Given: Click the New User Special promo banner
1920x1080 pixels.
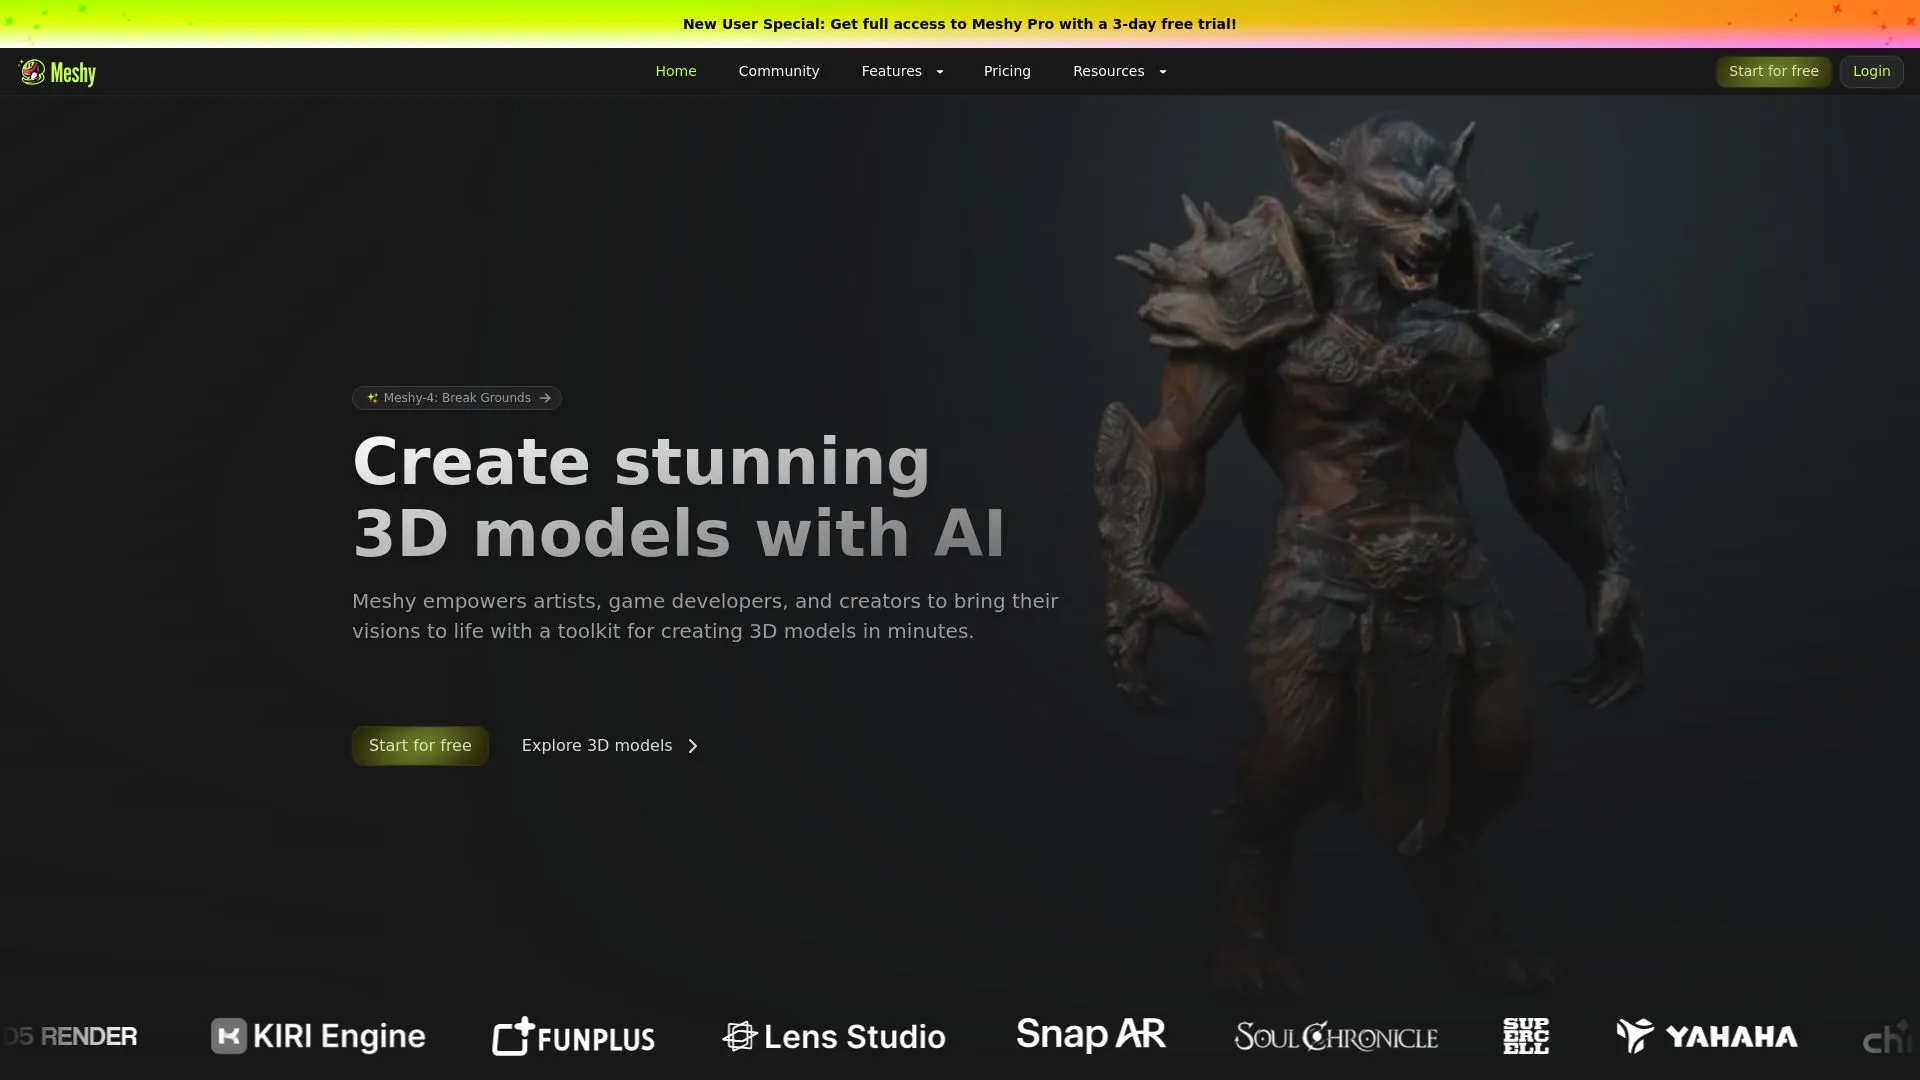Looking at the screenshot, I should click(959, 24).
